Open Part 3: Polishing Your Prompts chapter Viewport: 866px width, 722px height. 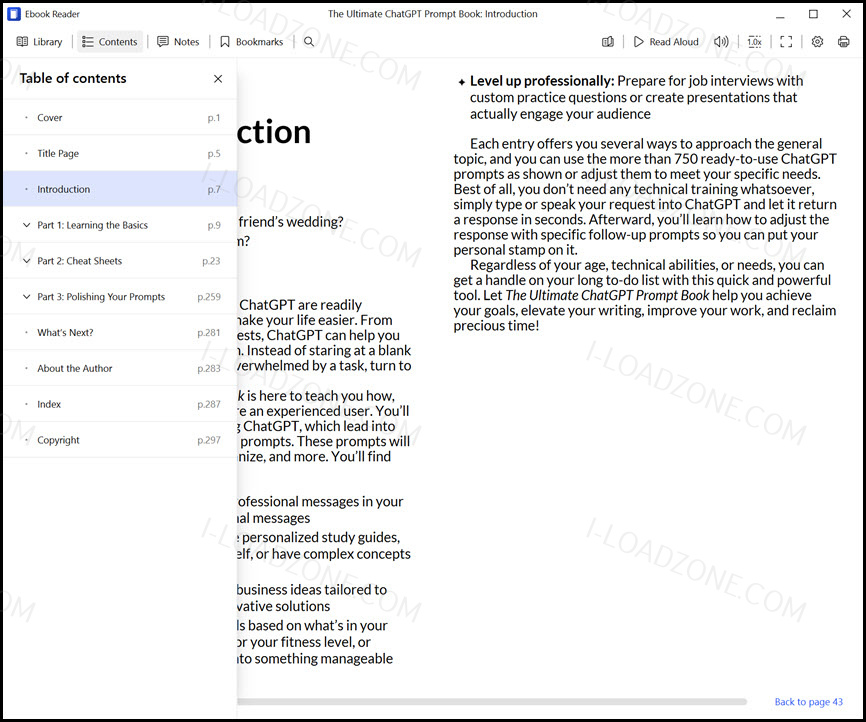pos(101,297)
